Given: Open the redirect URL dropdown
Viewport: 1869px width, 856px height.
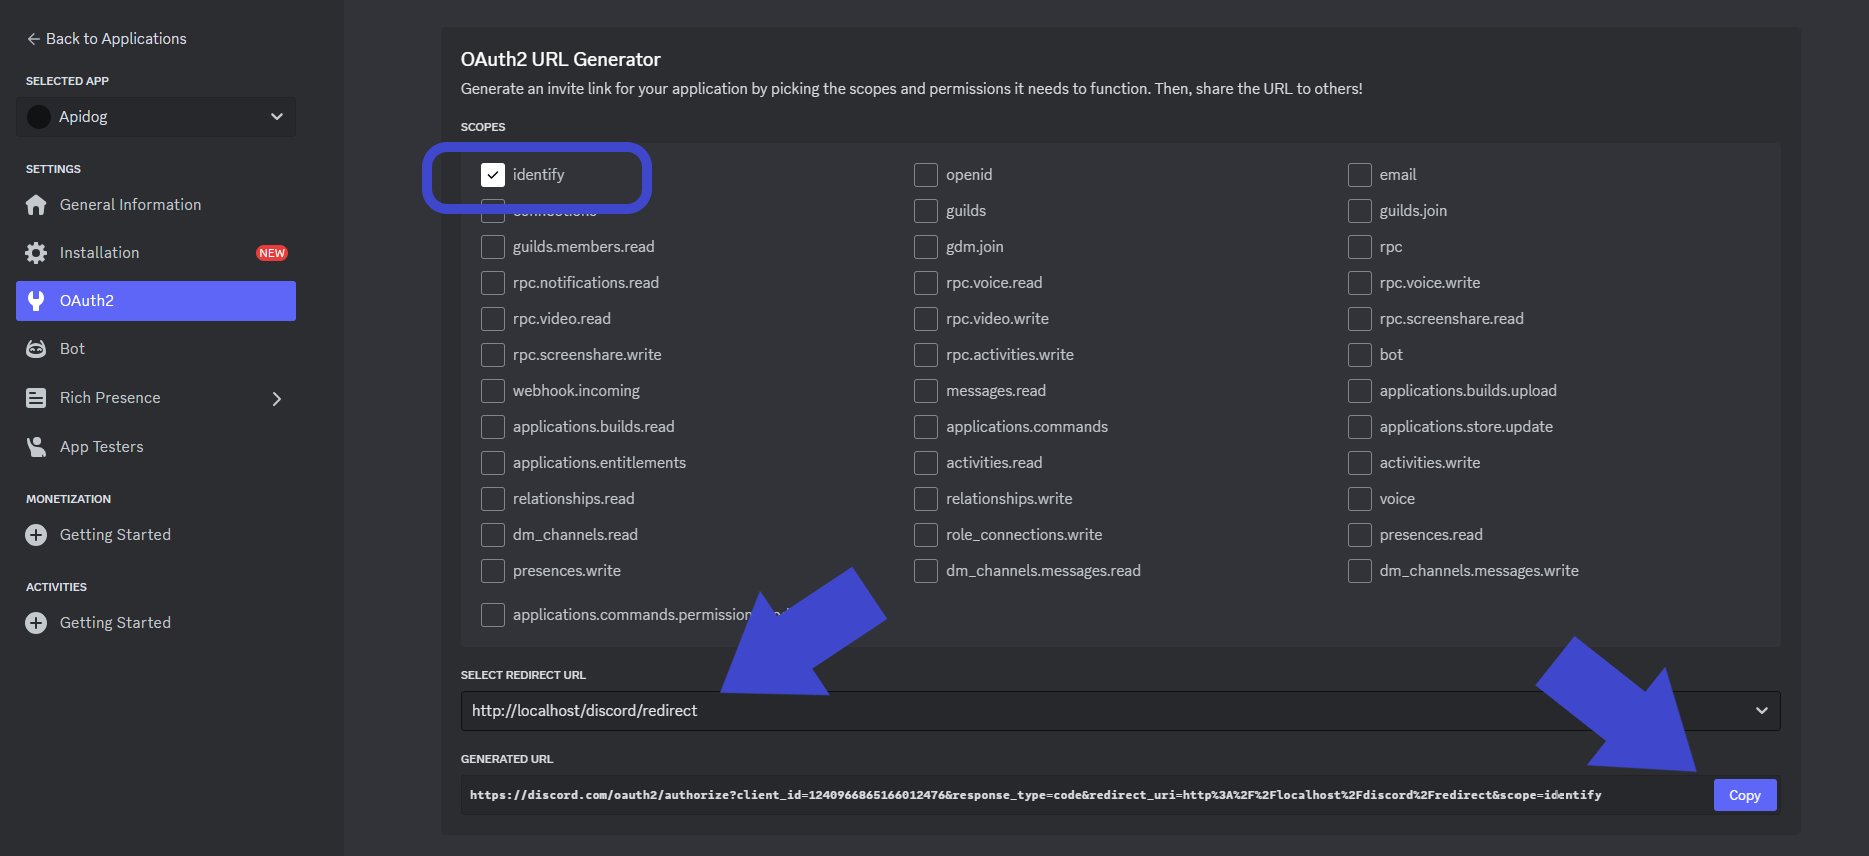Looking at the screenshot, I should coord(1120,711).
